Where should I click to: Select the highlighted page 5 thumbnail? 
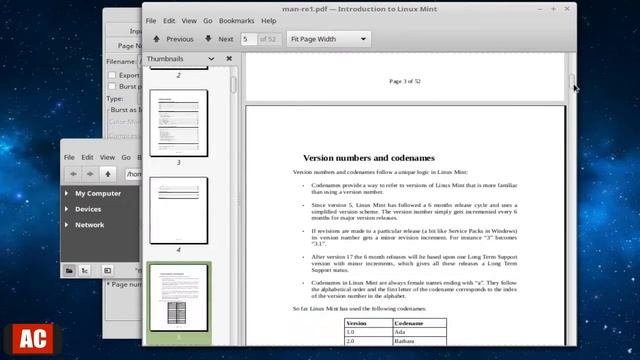pos(179,298)
